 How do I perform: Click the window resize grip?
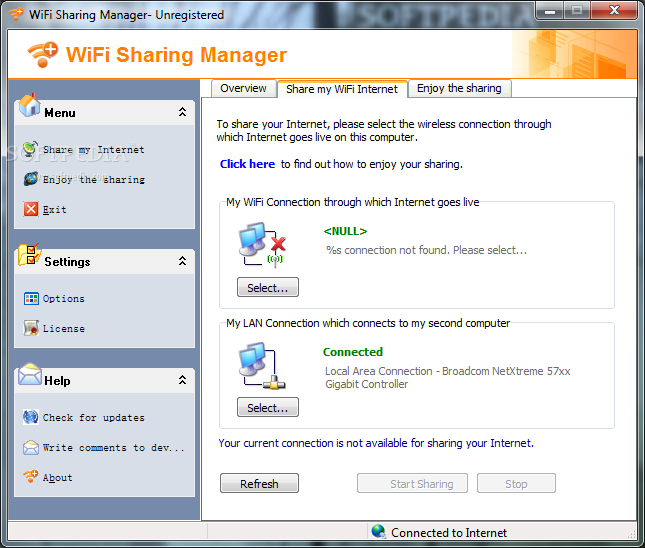[x=632, y=534]
